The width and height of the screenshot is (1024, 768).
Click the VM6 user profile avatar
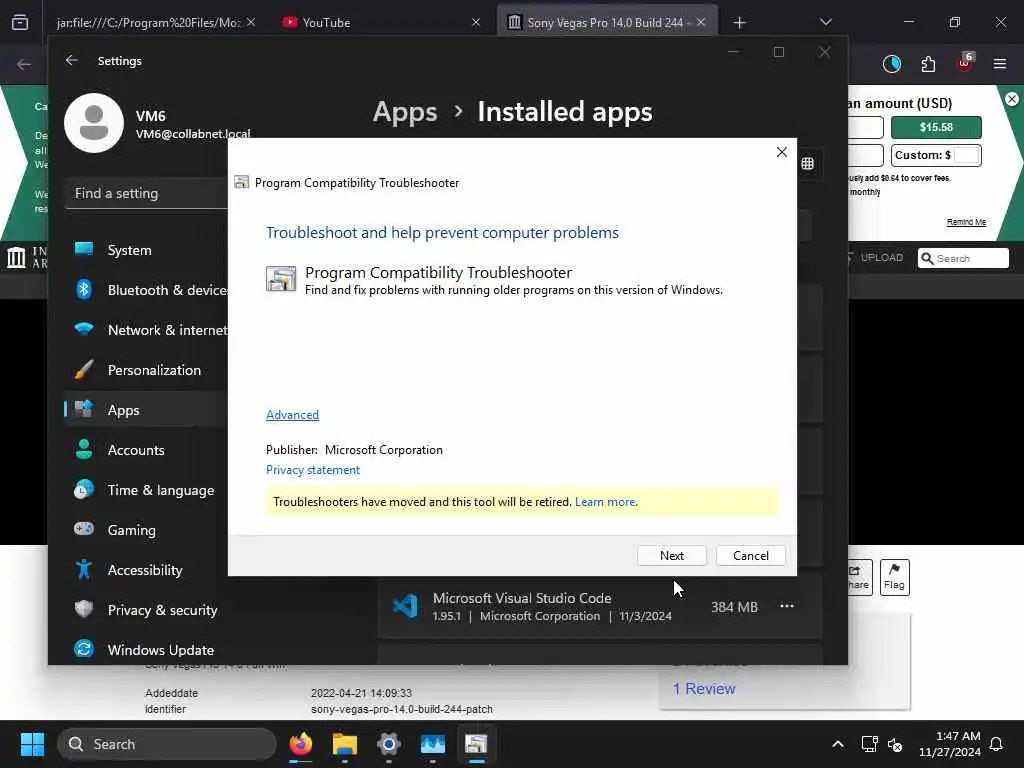(94, 123)
